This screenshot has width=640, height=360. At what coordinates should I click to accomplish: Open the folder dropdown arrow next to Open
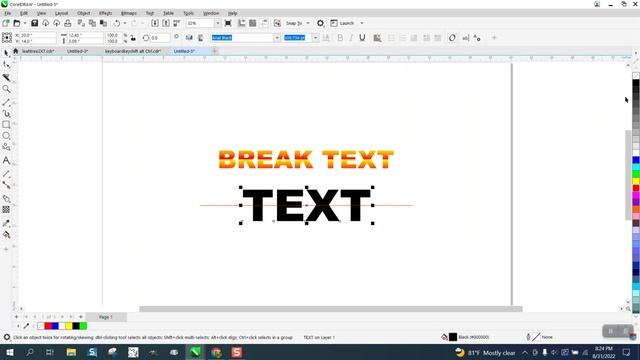(24, 23)
